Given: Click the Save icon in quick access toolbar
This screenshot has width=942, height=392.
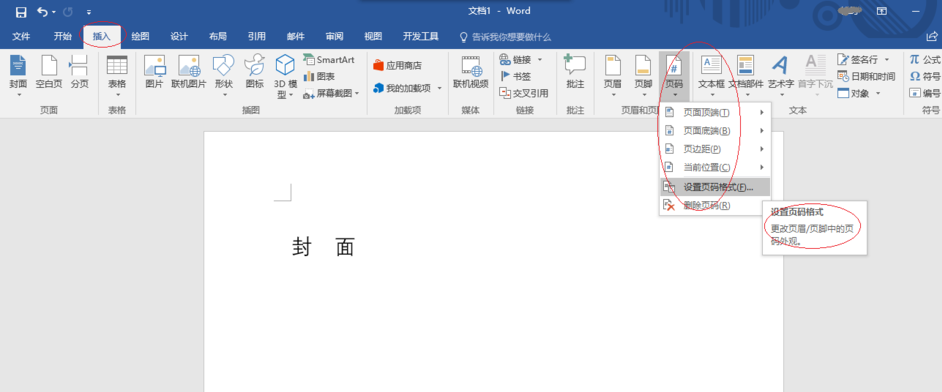Looking at the screenshot, I should pyautogui.click(x=21, y=12).
